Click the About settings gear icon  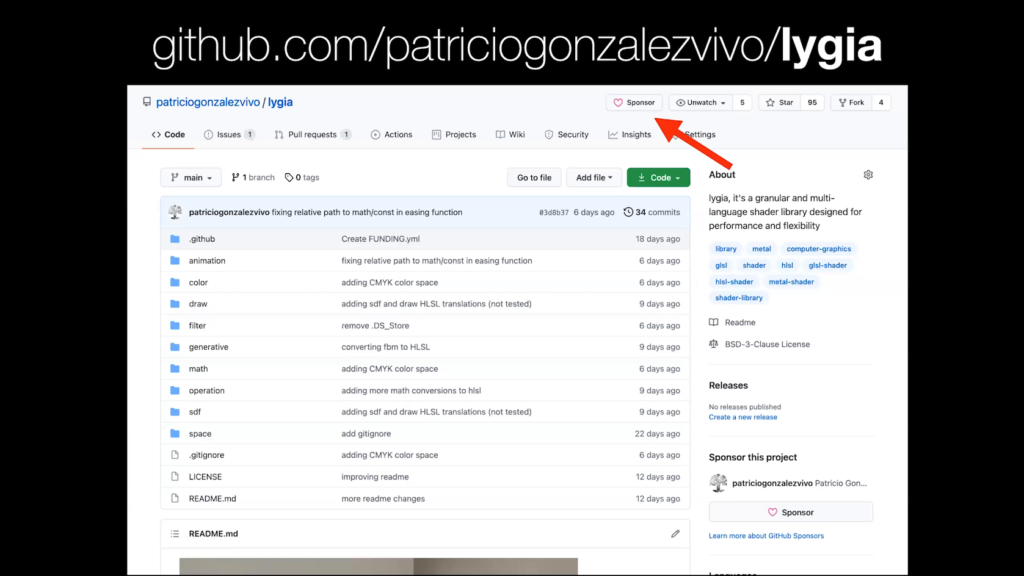868,175
